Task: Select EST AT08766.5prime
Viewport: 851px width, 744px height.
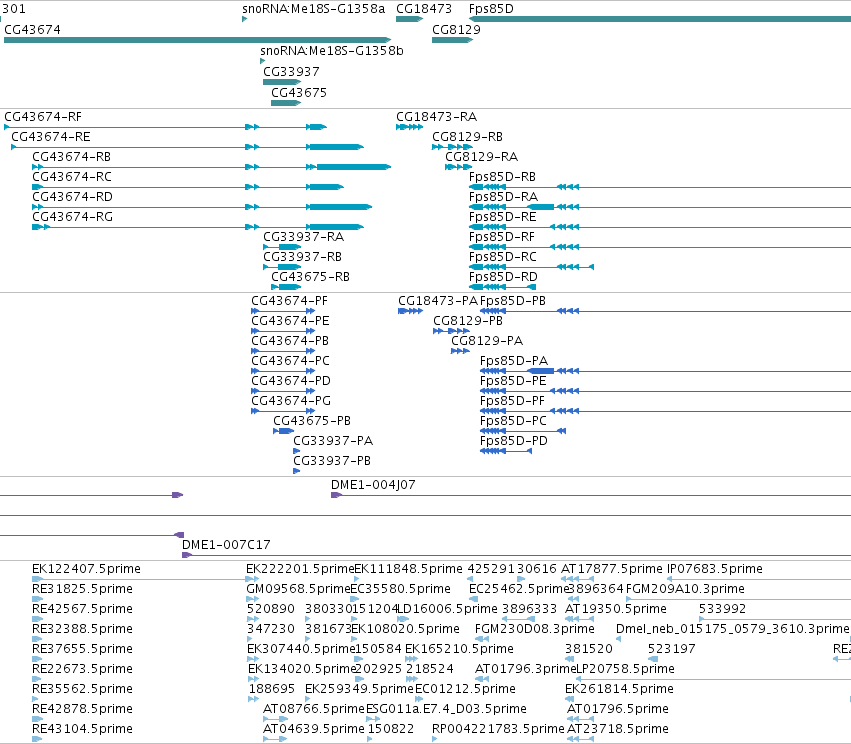Action: click(314, 709)
